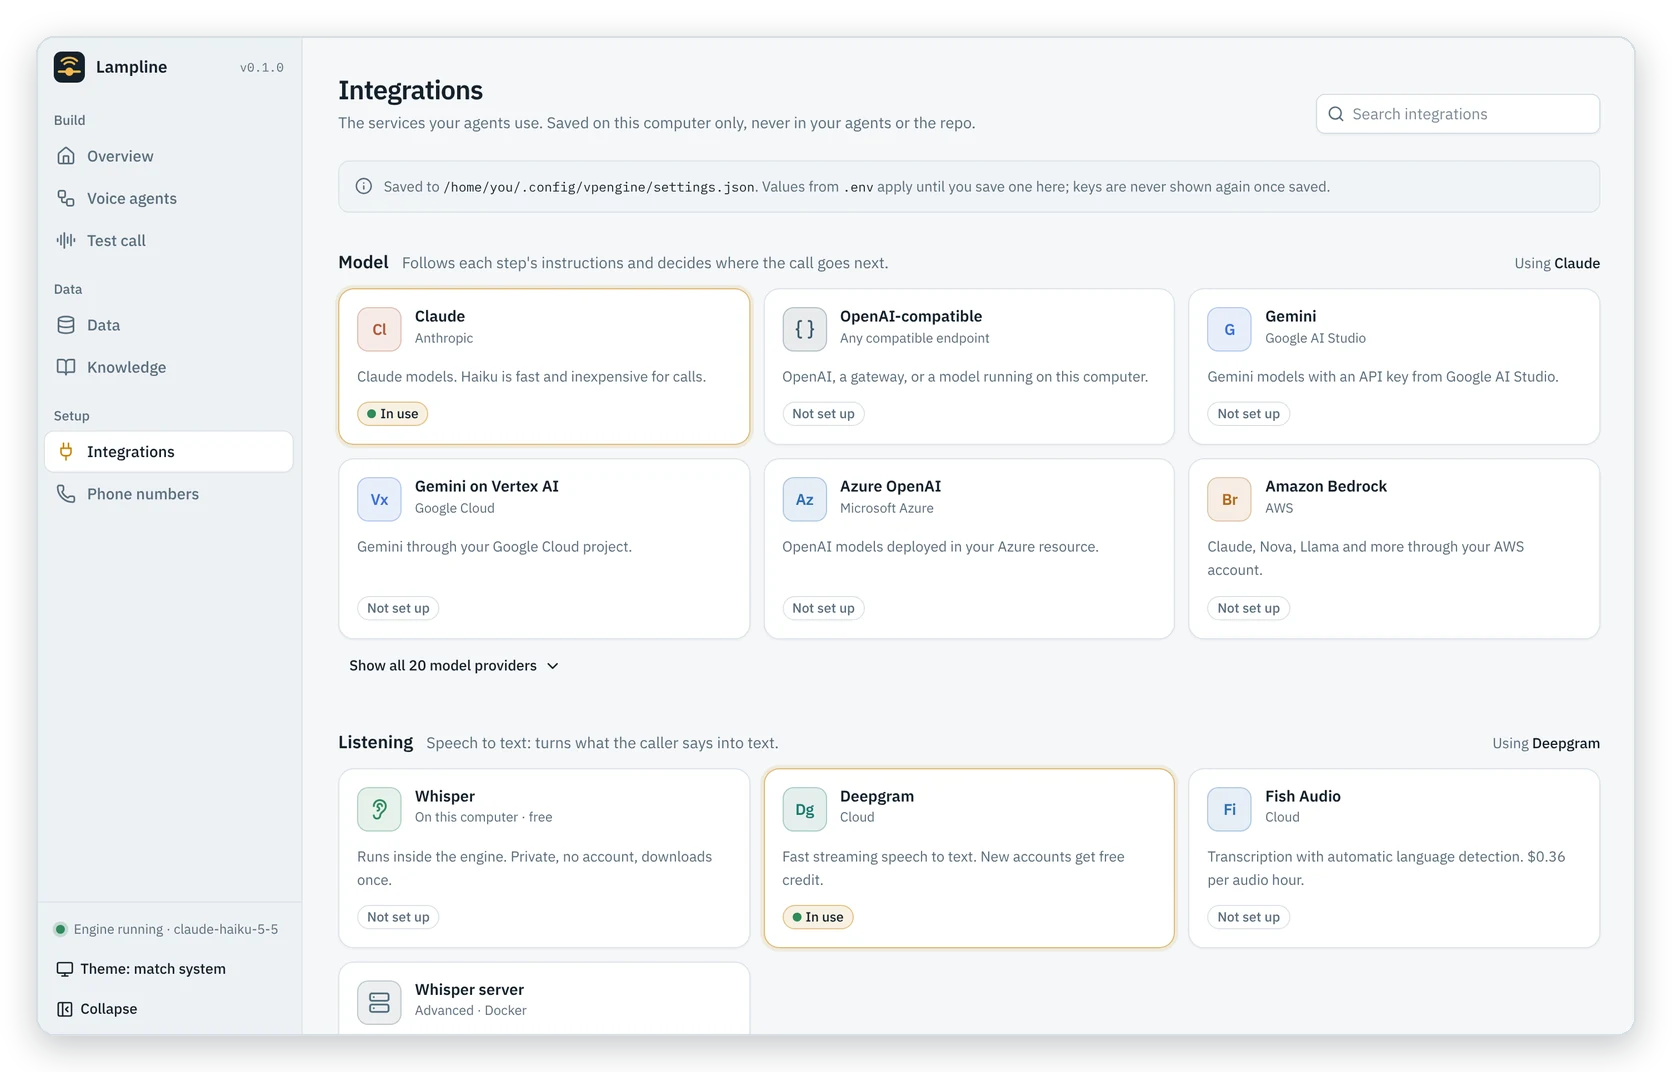
Task: Click the Fish Audio Fi icon
Action: (1229, 809)
